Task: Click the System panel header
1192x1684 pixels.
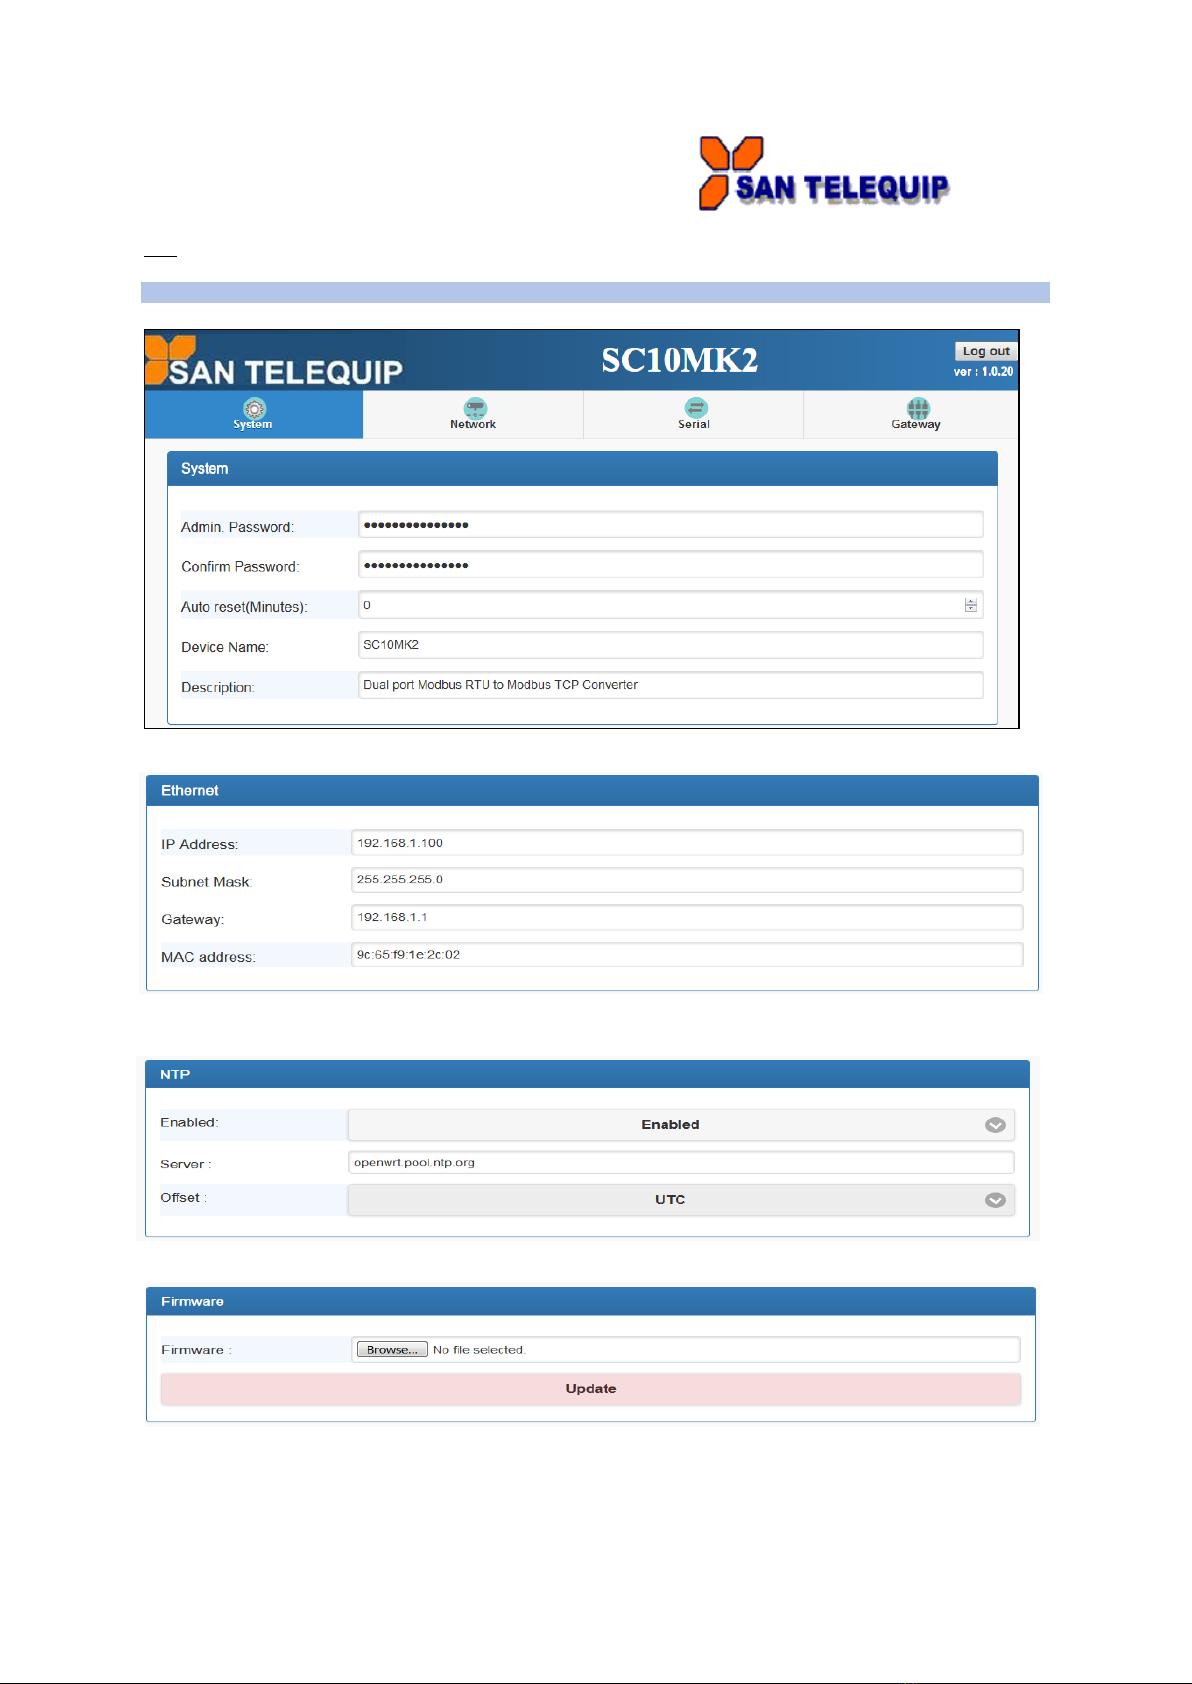Action: pos(582,469)
